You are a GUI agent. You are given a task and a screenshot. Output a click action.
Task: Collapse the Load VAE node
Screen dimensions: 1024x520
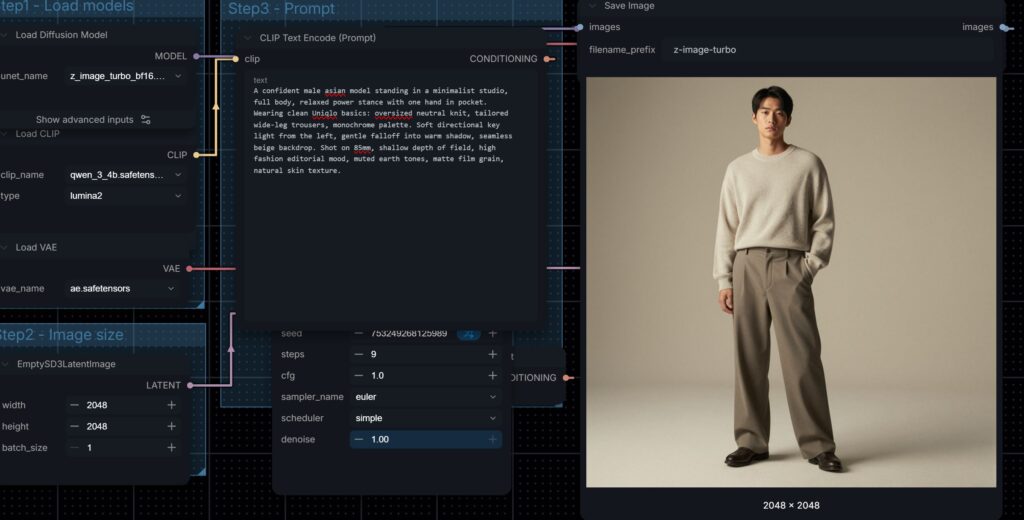pos(5,247)
